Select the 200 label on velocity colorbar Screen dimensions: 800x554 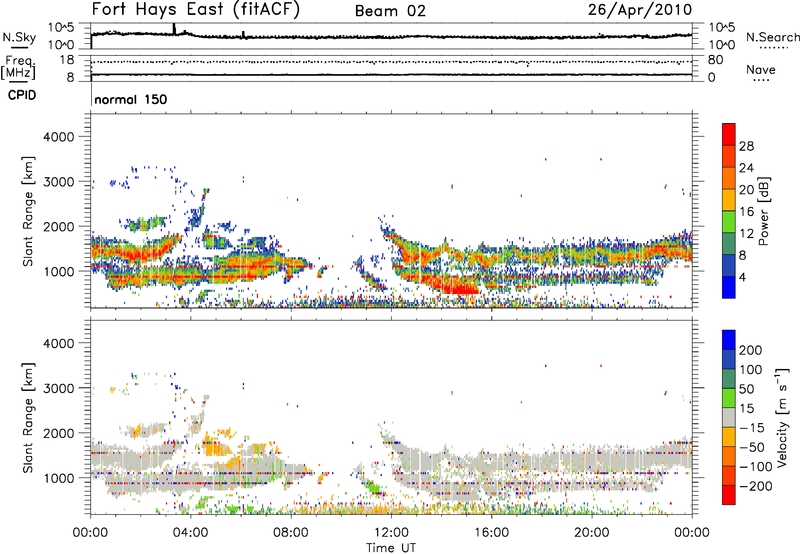pyautogui.click(x=751, y=350)
